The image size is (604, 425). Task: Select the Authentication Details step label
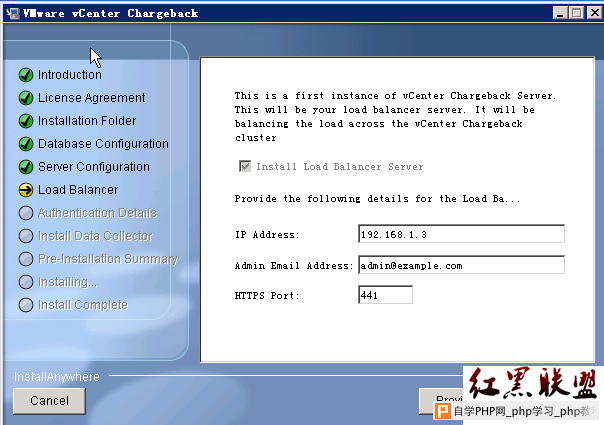click(x=97, y=213)
